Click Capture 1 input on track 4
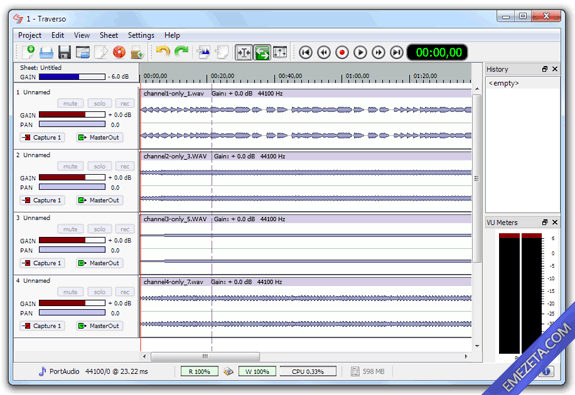Image resolution: width=575 pixels, height=395 pixels. tap(42, 326)
